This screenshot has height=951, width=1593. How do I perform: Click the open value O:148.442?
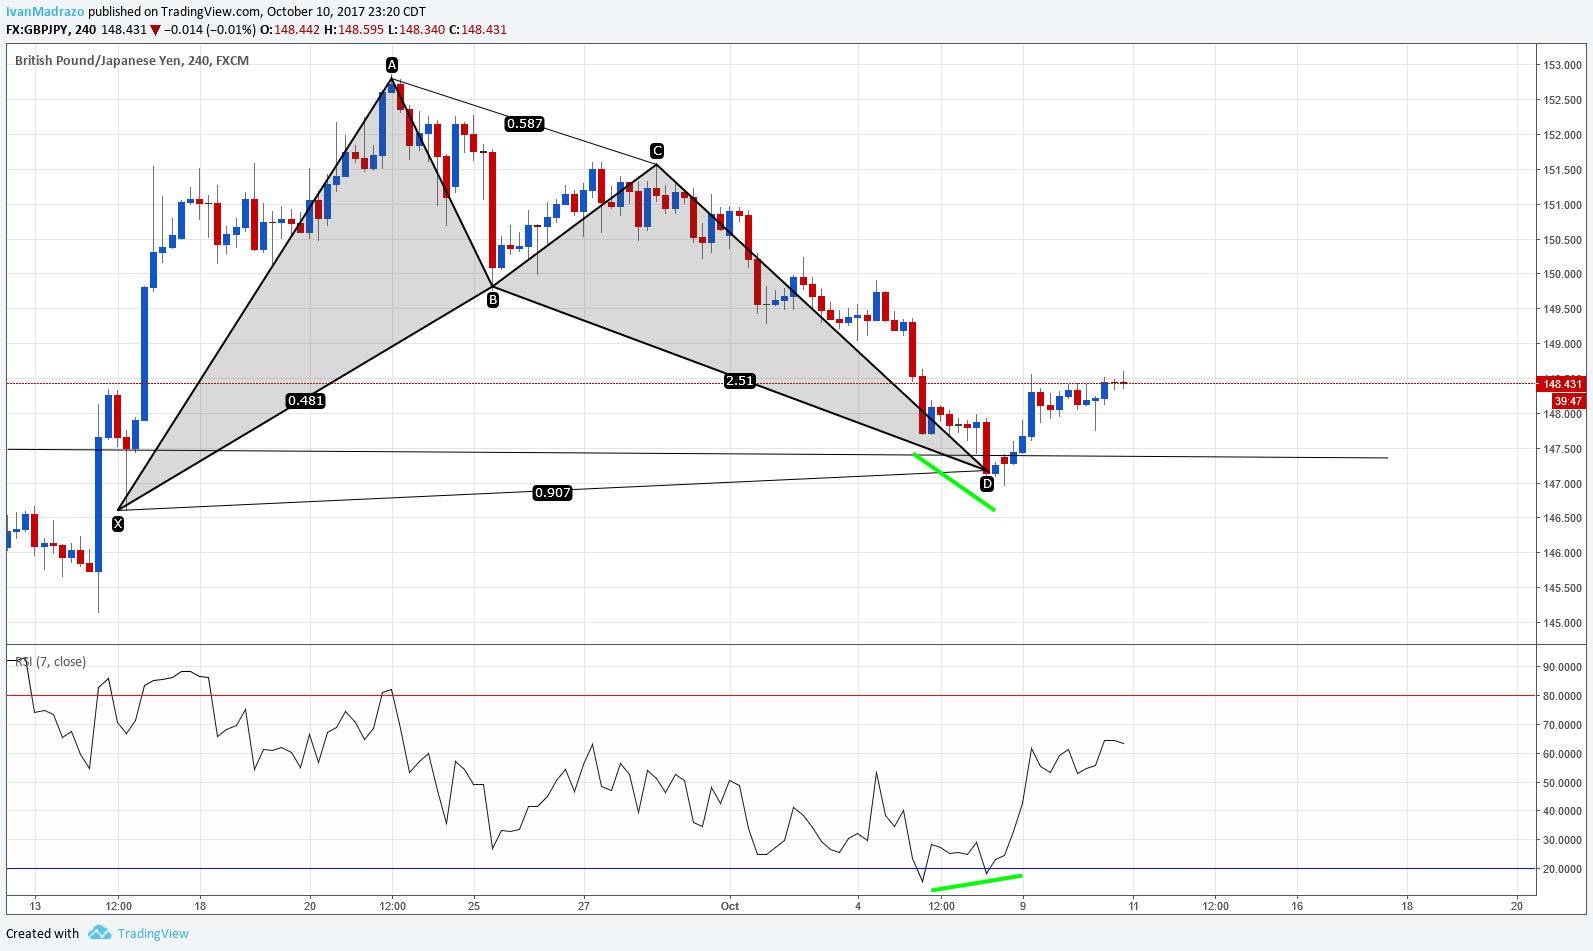click(x=290, y=30)
